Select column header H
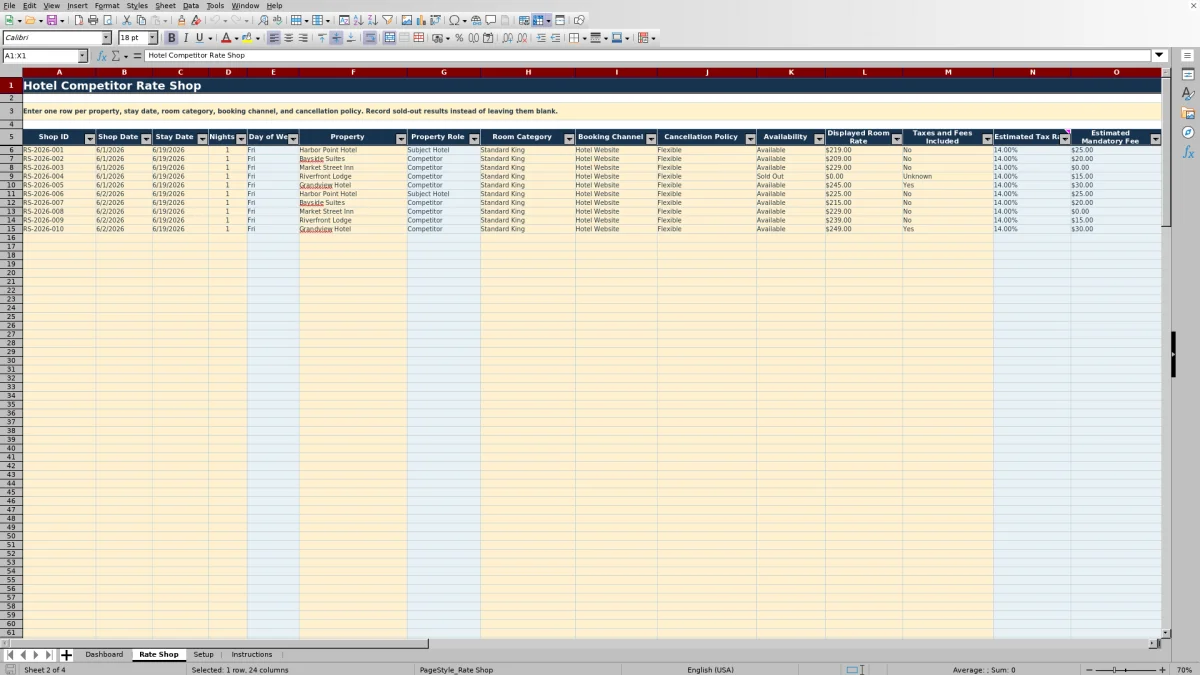 point(528,72)
